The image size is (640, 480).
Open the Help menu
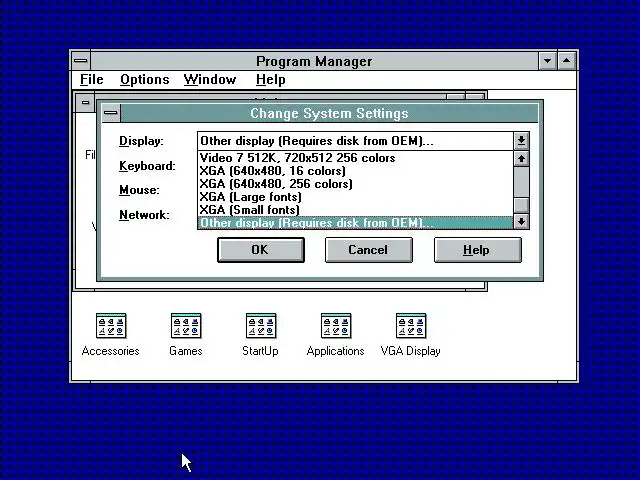point(270,79)
